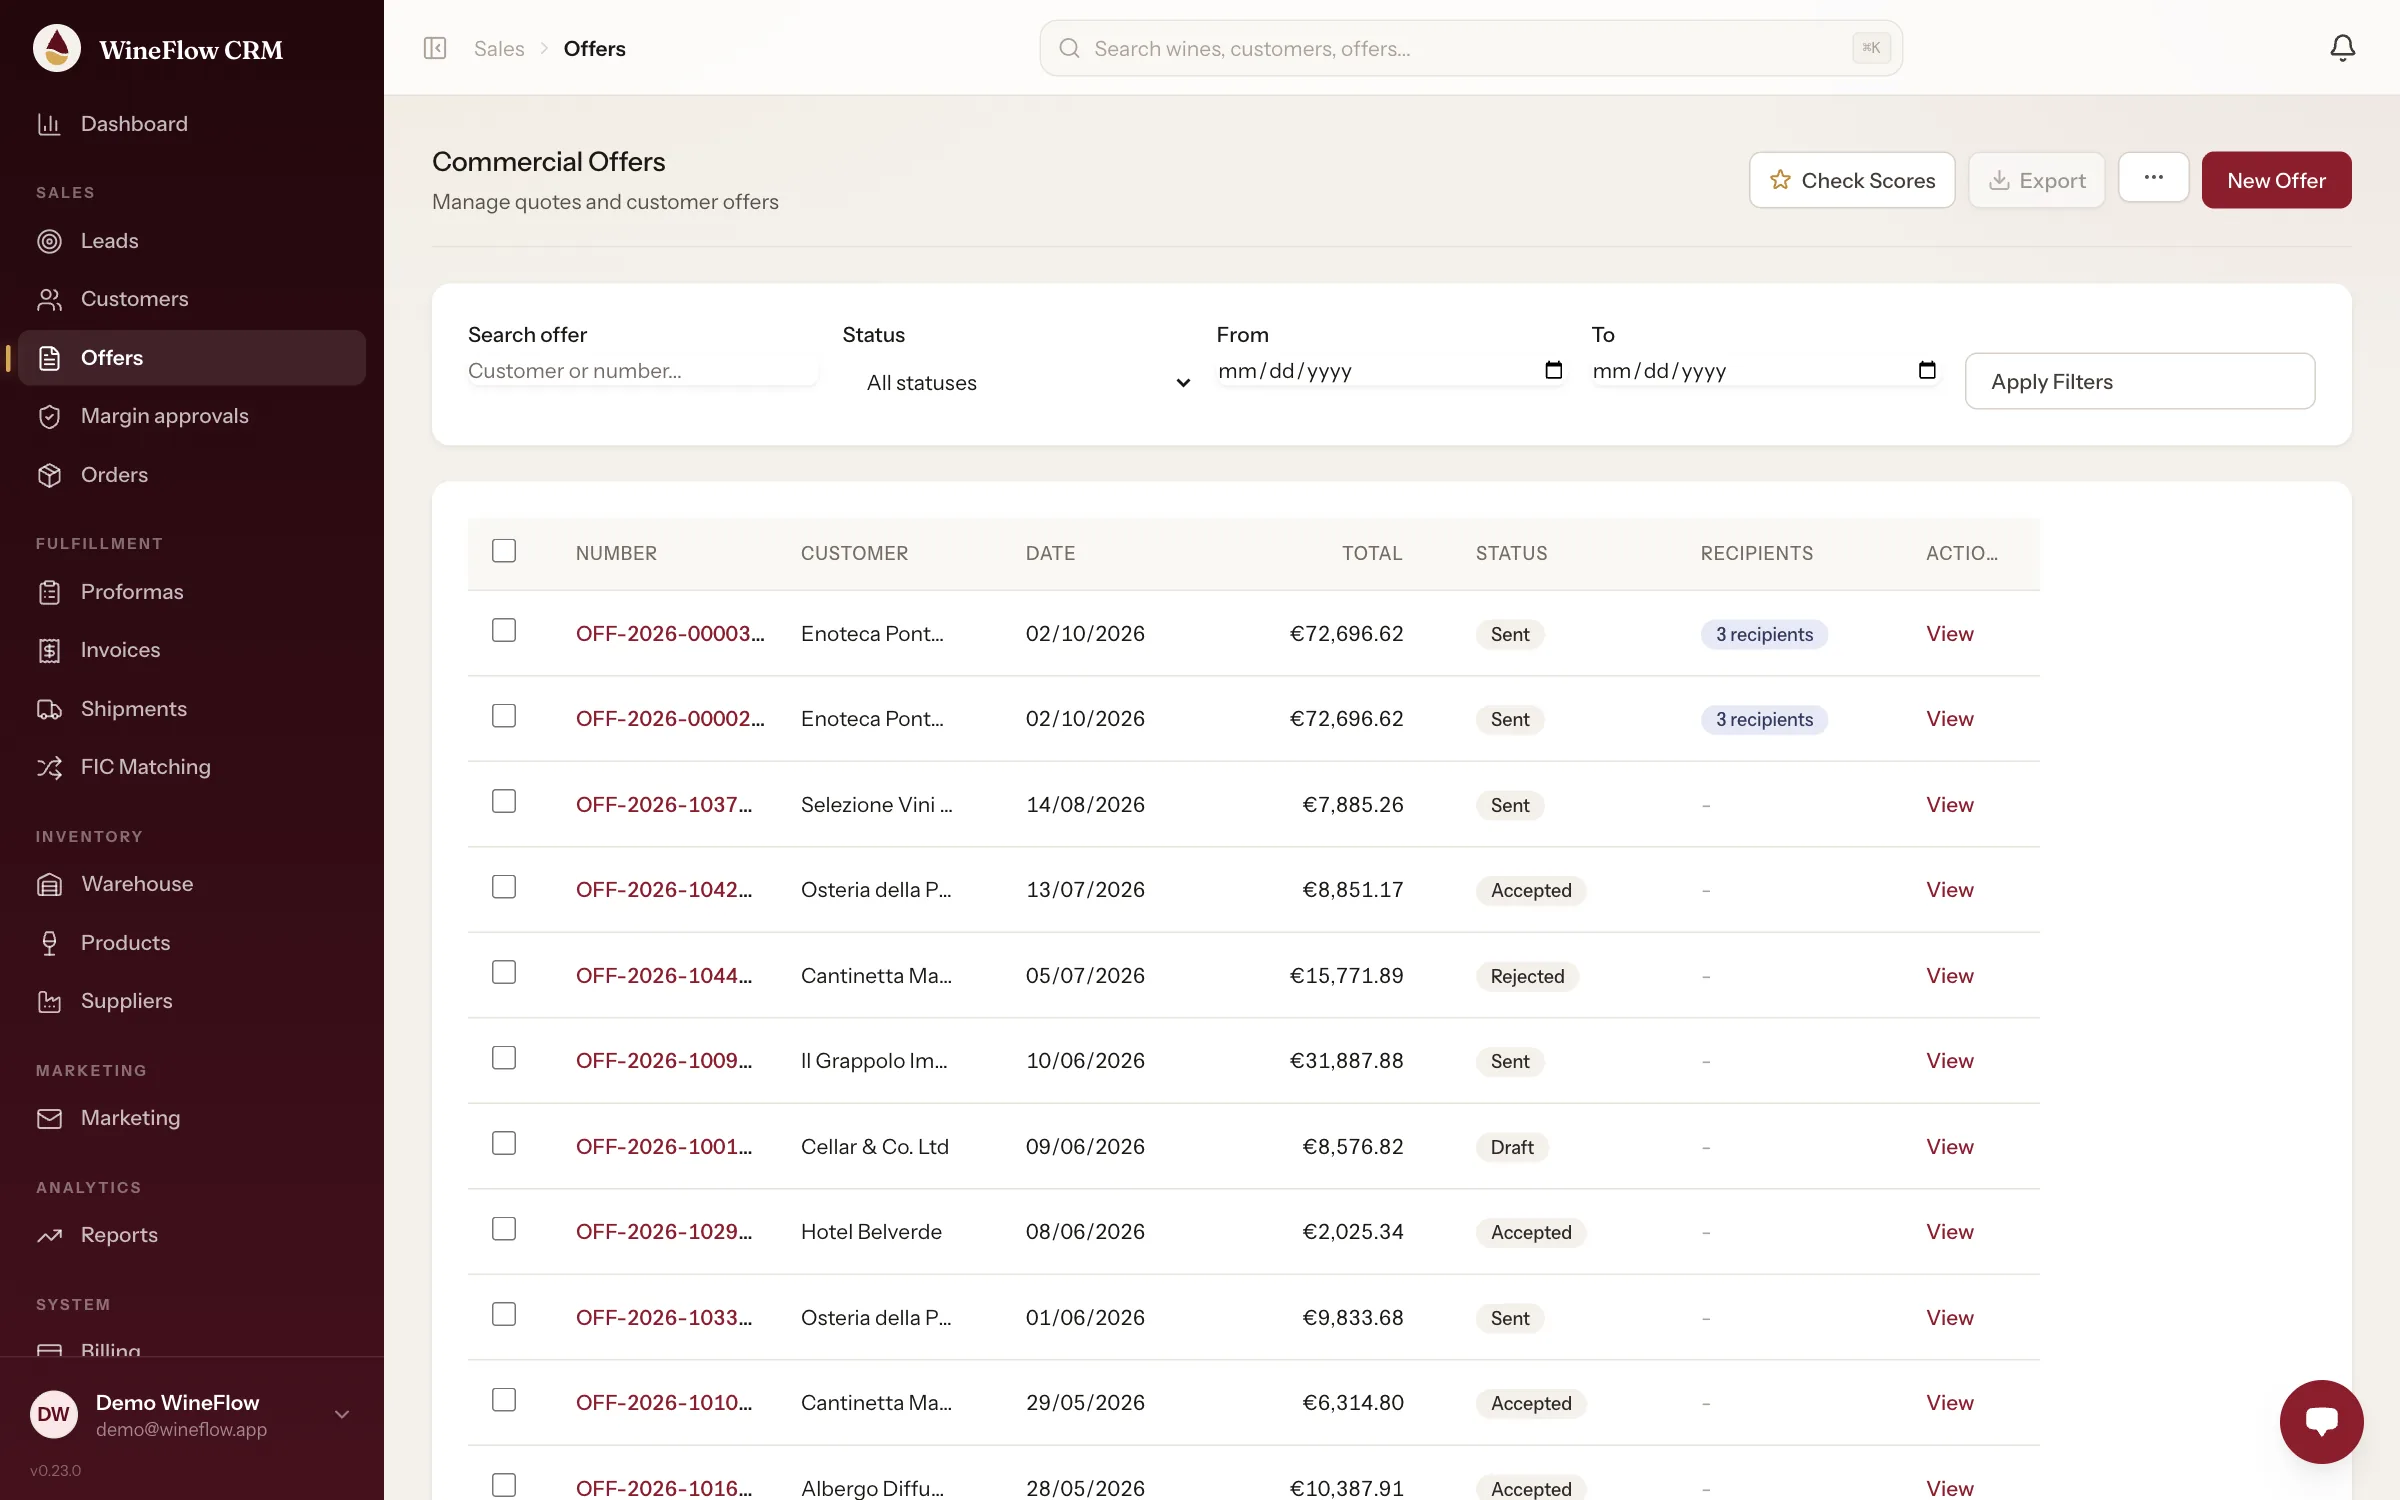
Task: Select the Cantinetta Ma... €15,771.89 row checkbox
Action: 504,972
